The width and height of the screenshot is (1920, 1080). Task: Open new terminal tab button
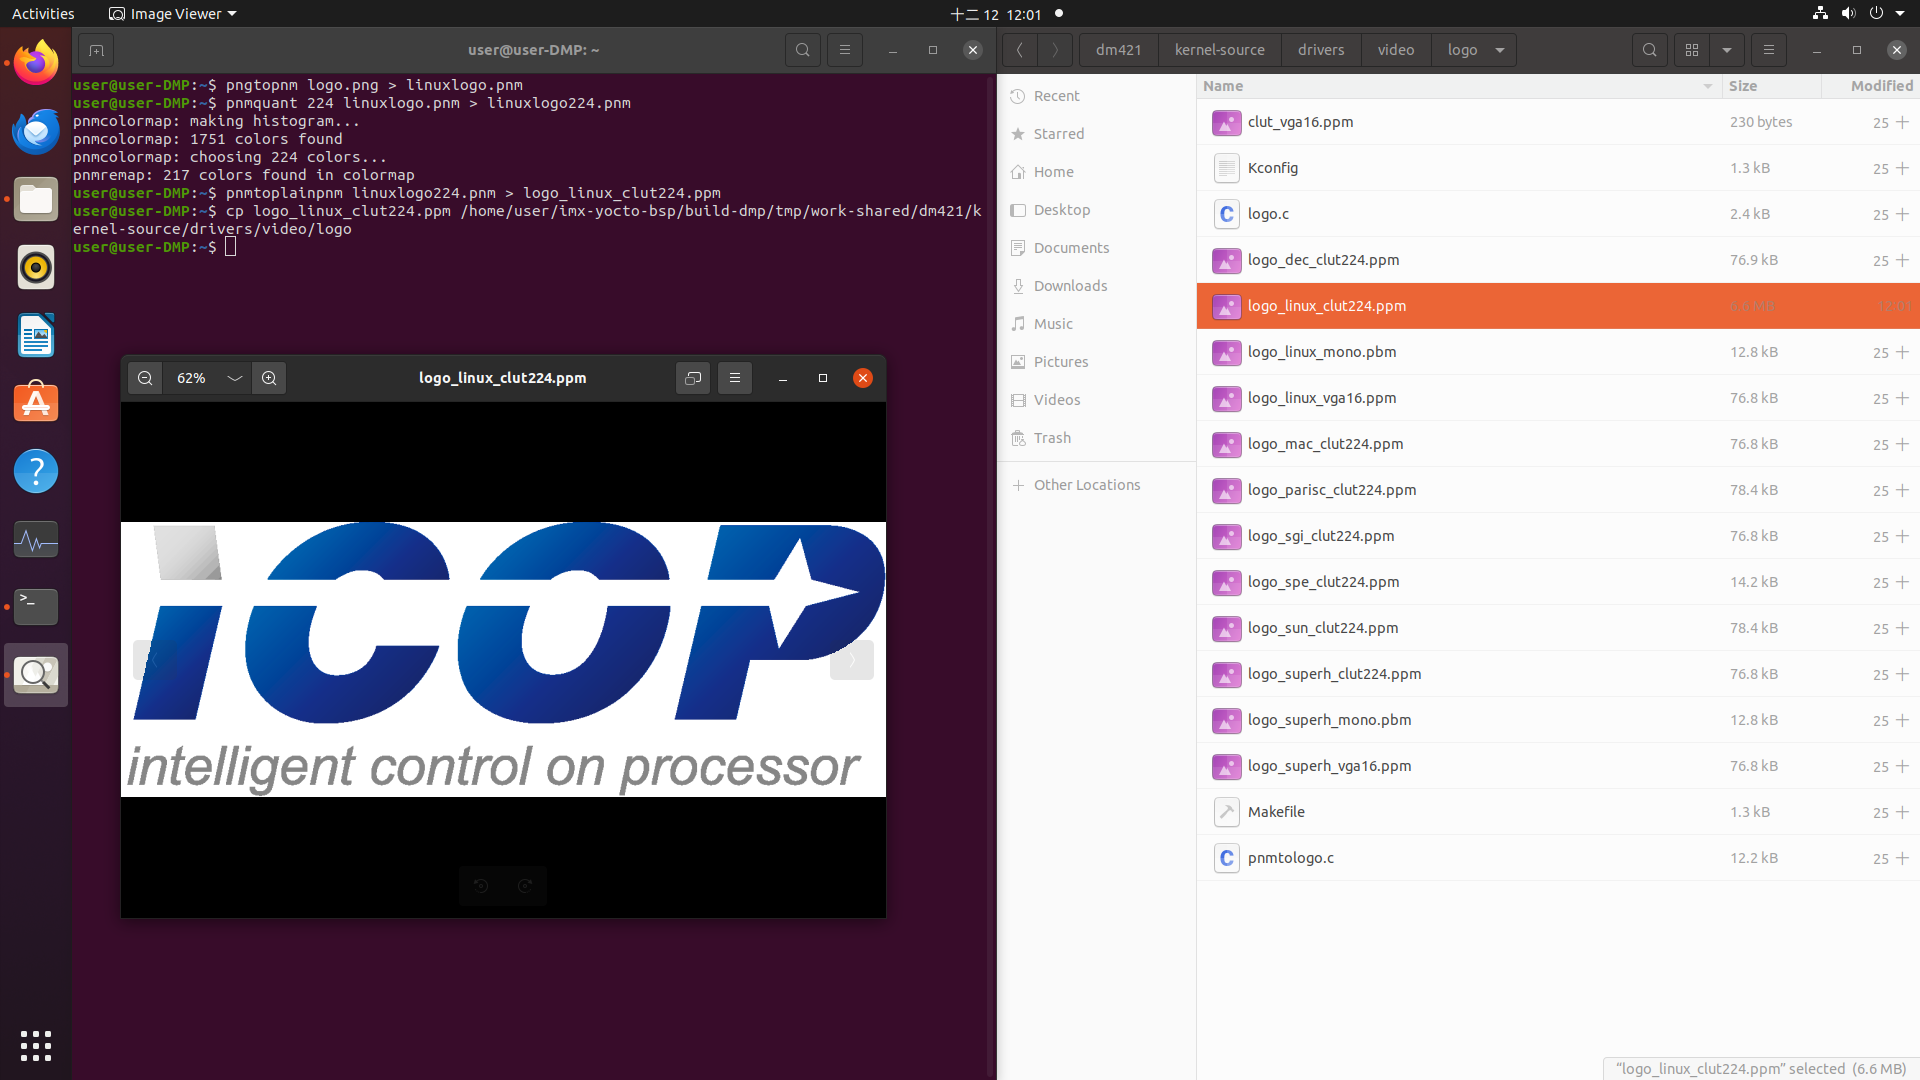[x=96, y=50]
